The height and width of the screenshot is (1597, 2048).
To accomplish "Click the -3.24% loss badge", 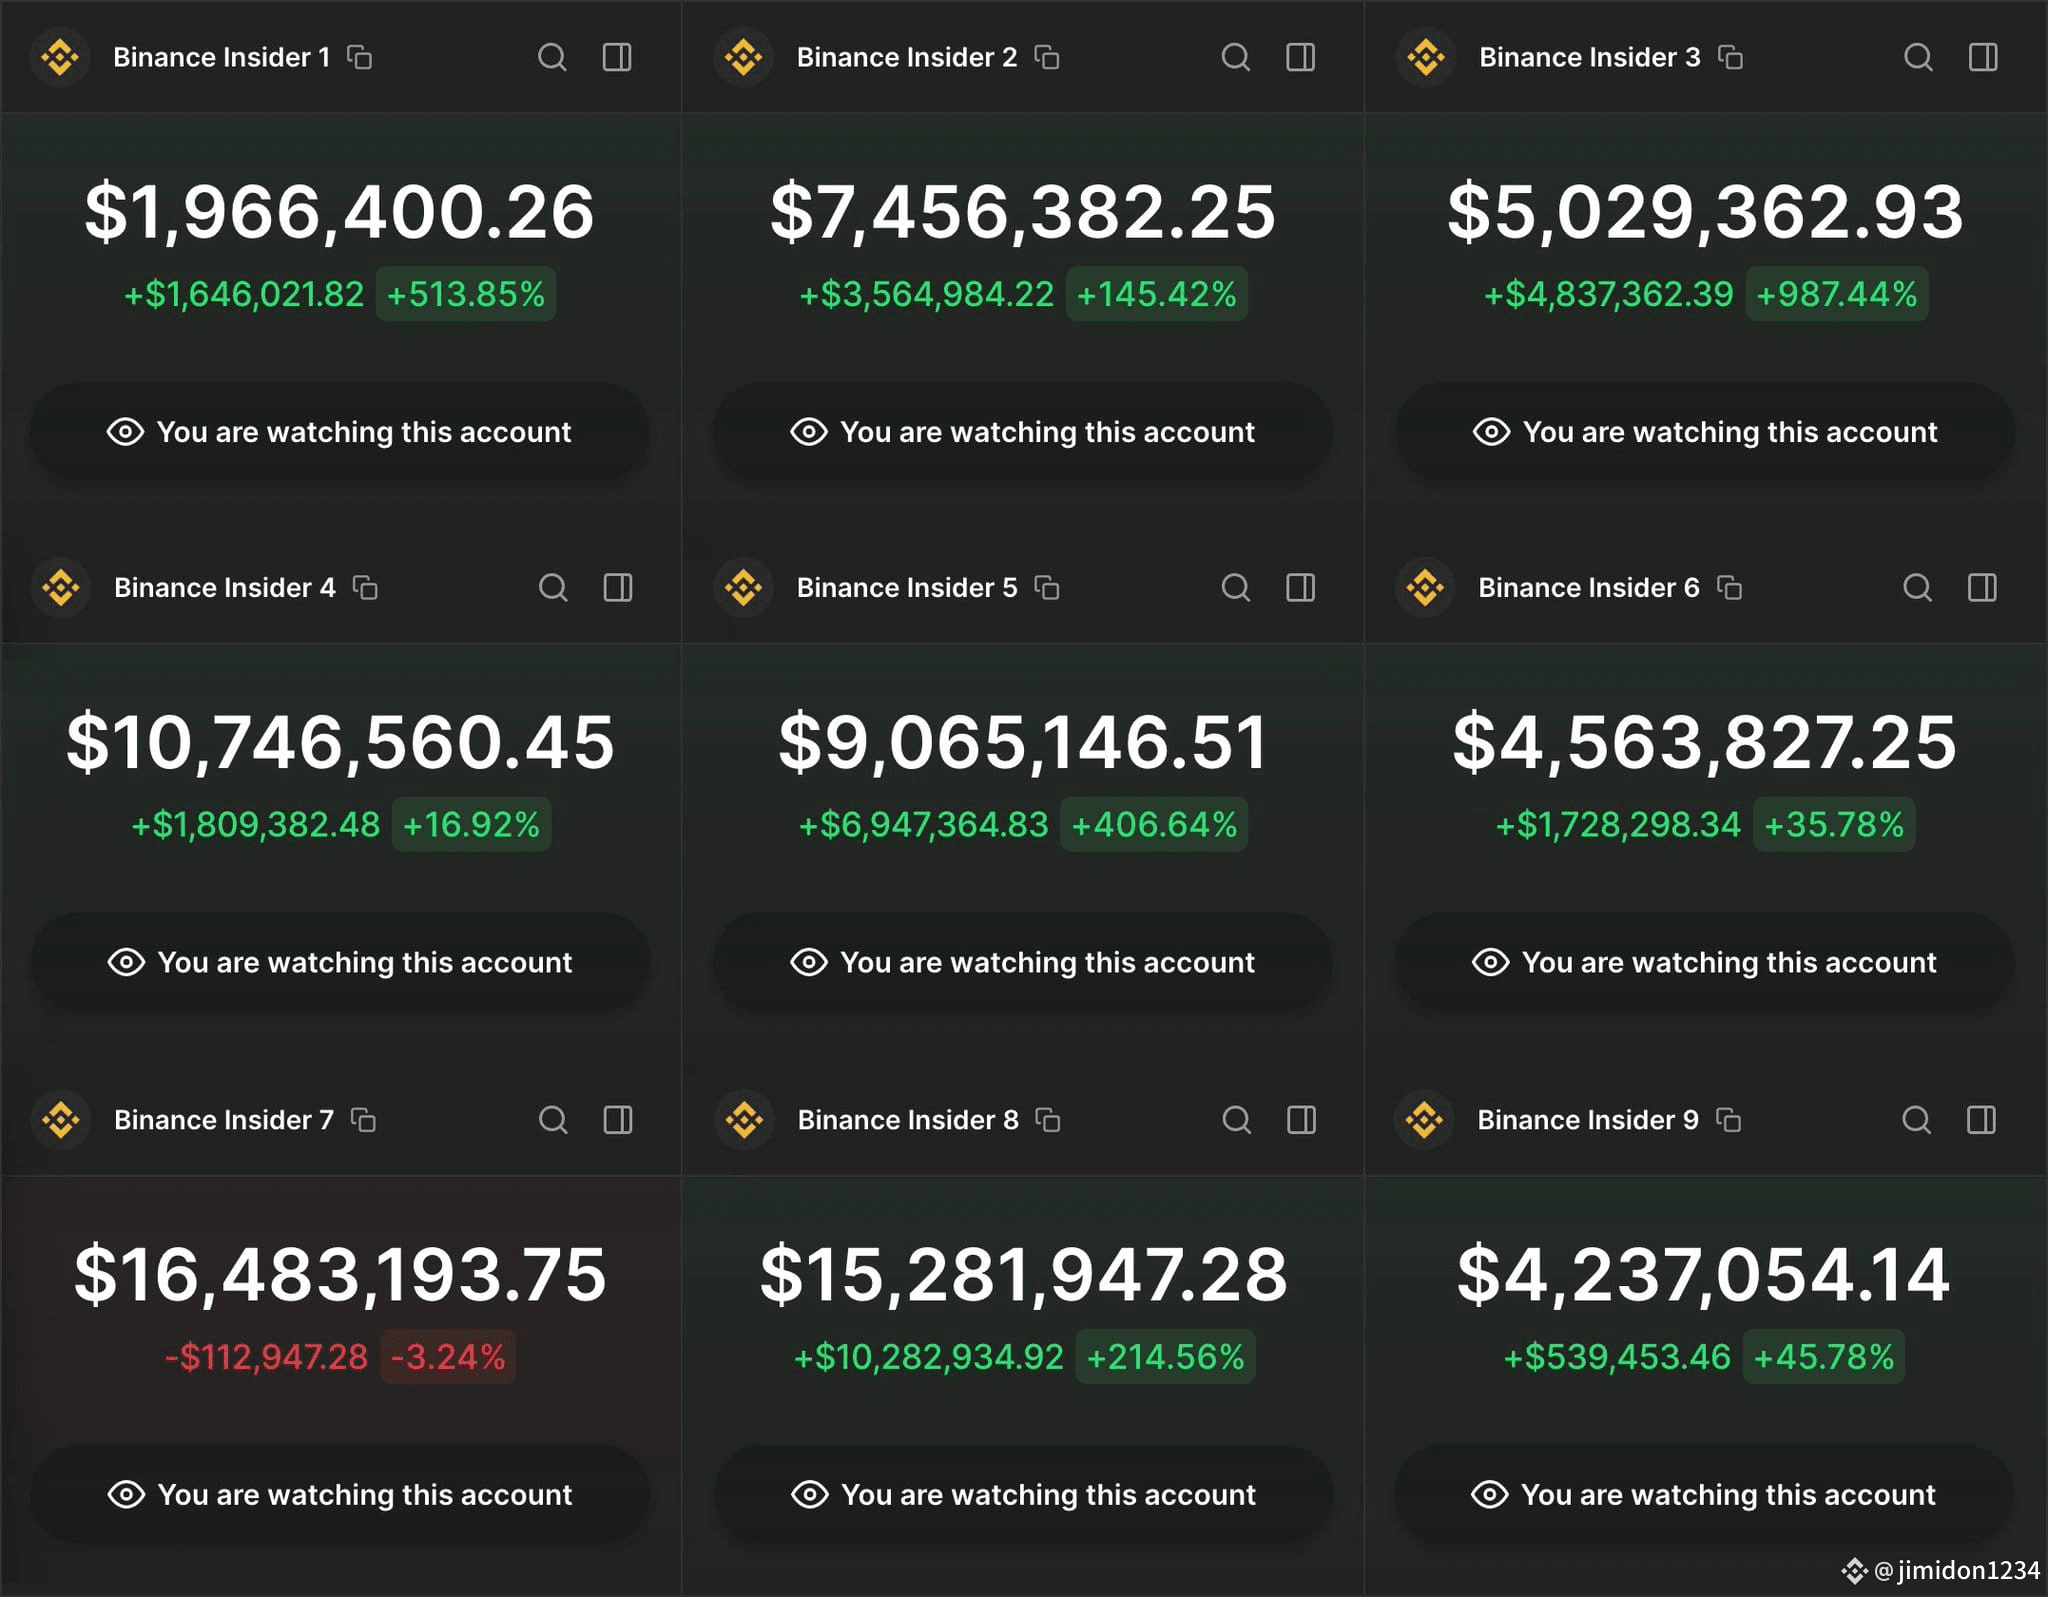I will click(448, 1357).
